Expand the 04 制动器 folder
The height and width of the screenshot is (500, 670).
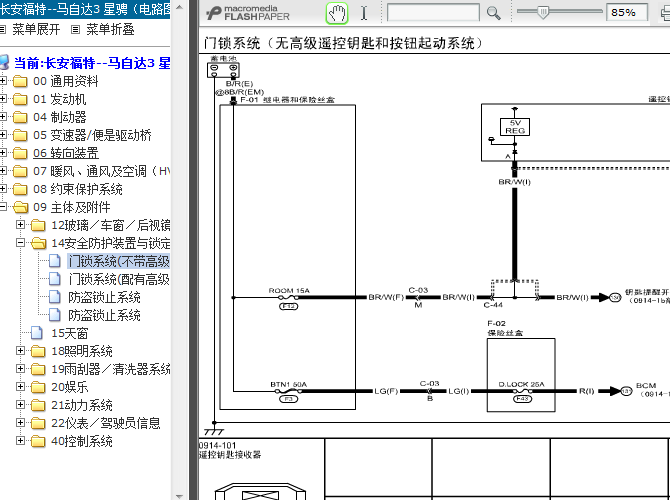click(x=3, y=117)
